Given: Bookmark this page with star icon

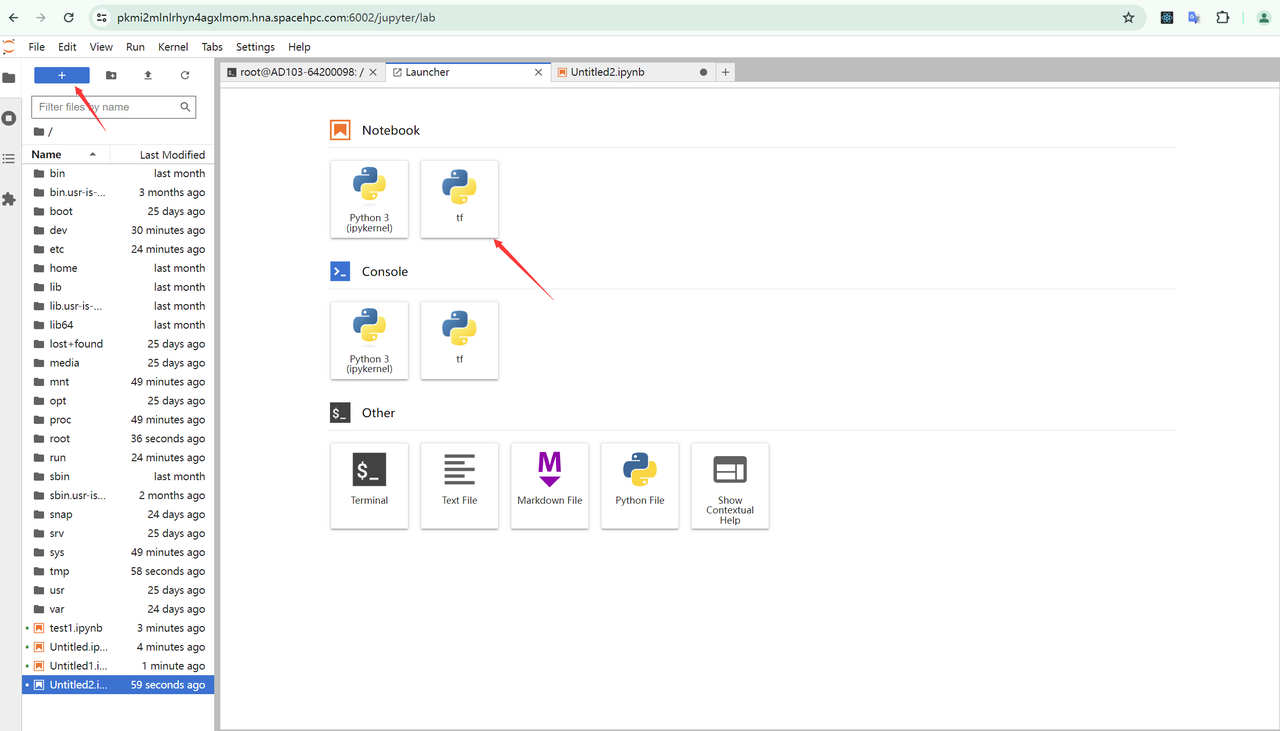Looking at the screenshot, I should (x=1129, y=18).
